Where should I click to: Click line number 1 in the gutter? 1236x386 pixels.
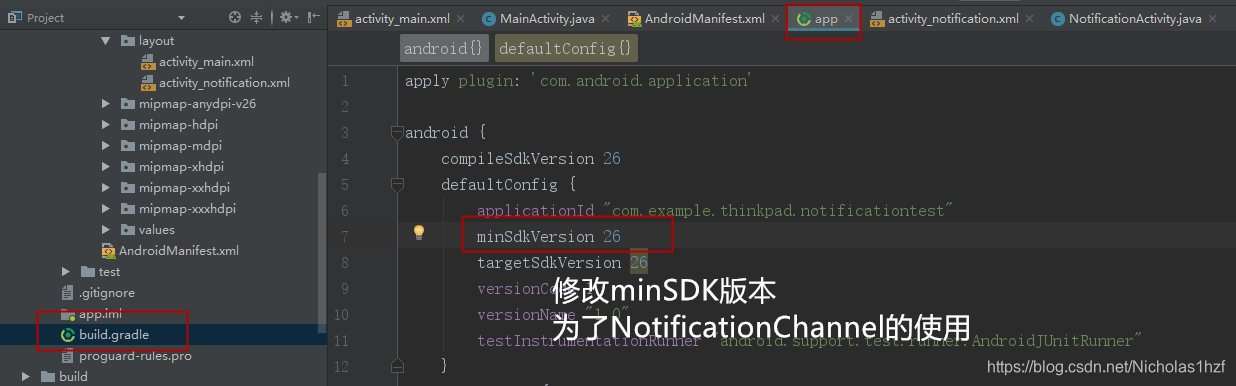(x=345, y=81)
